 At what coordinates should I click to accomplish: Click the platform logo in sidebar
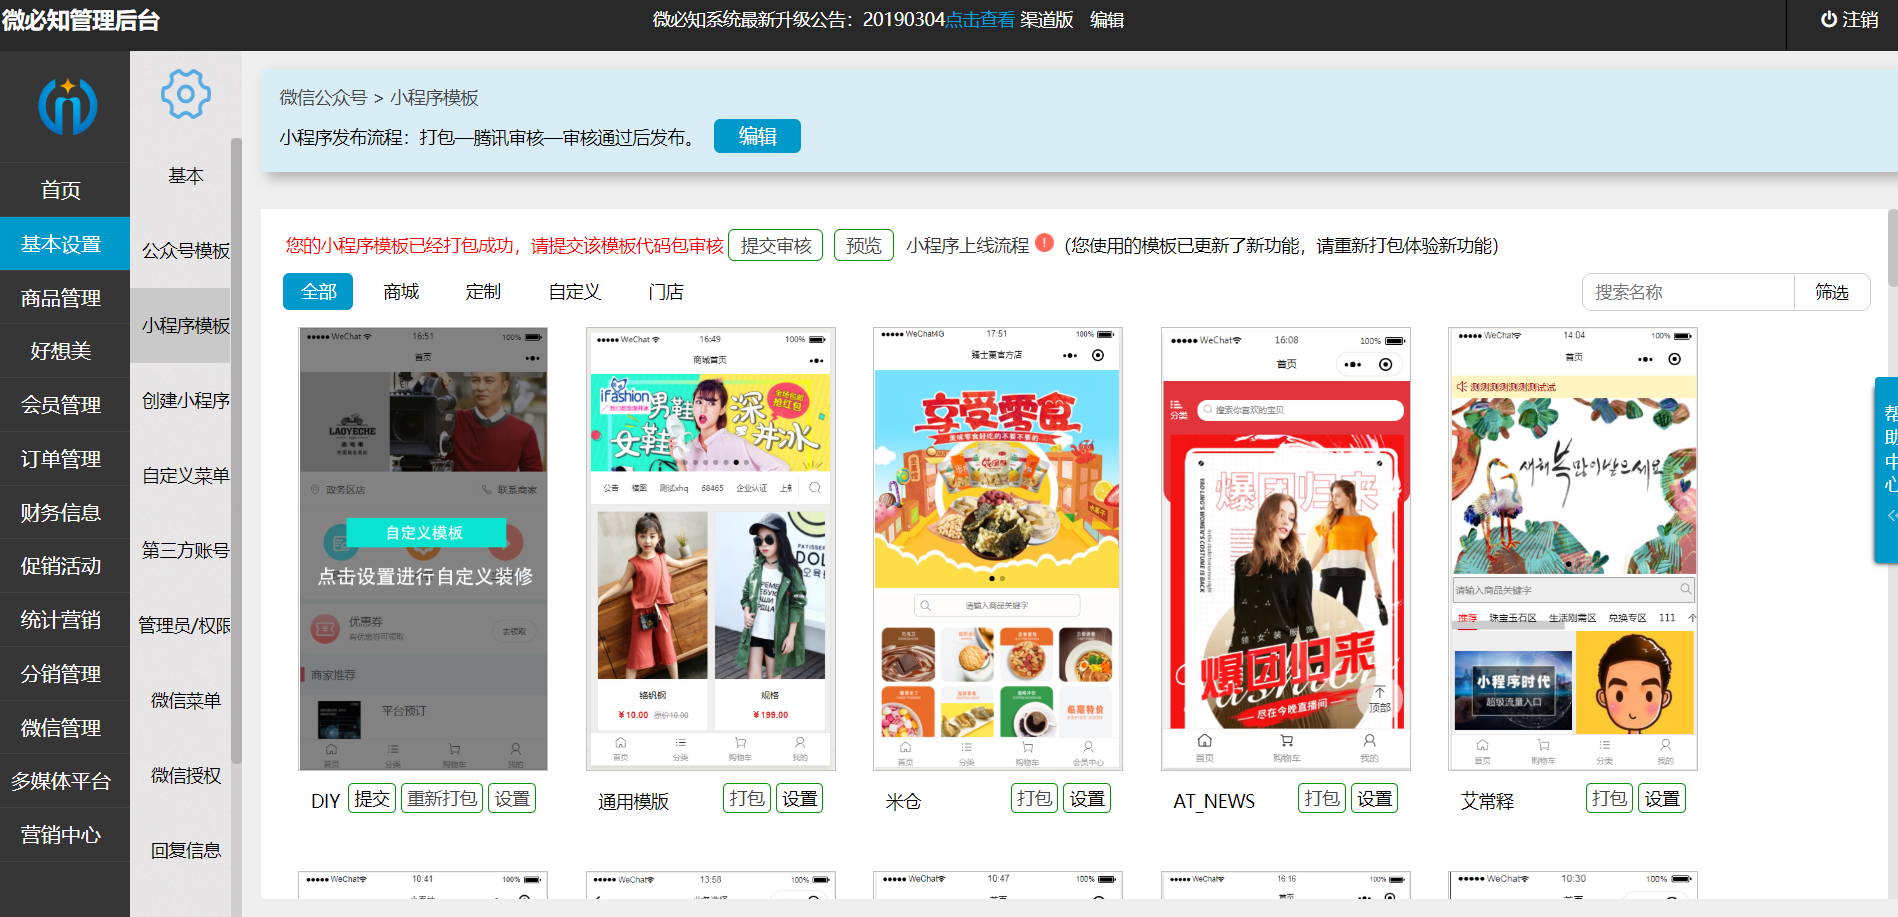point(67,106)
